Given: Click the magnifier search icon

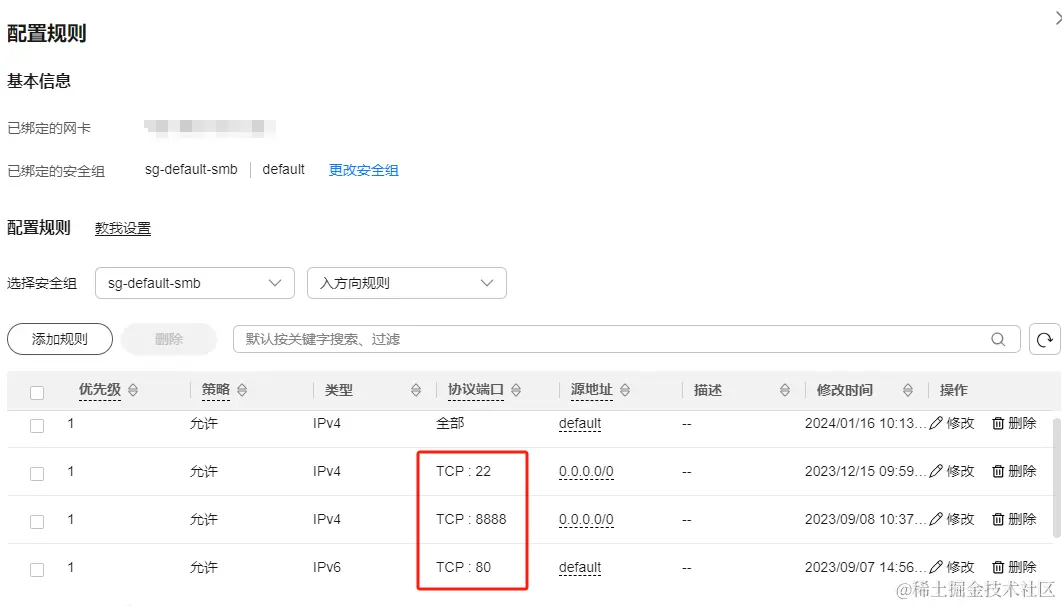Looking at the screenshot, I should click(998, 339).
